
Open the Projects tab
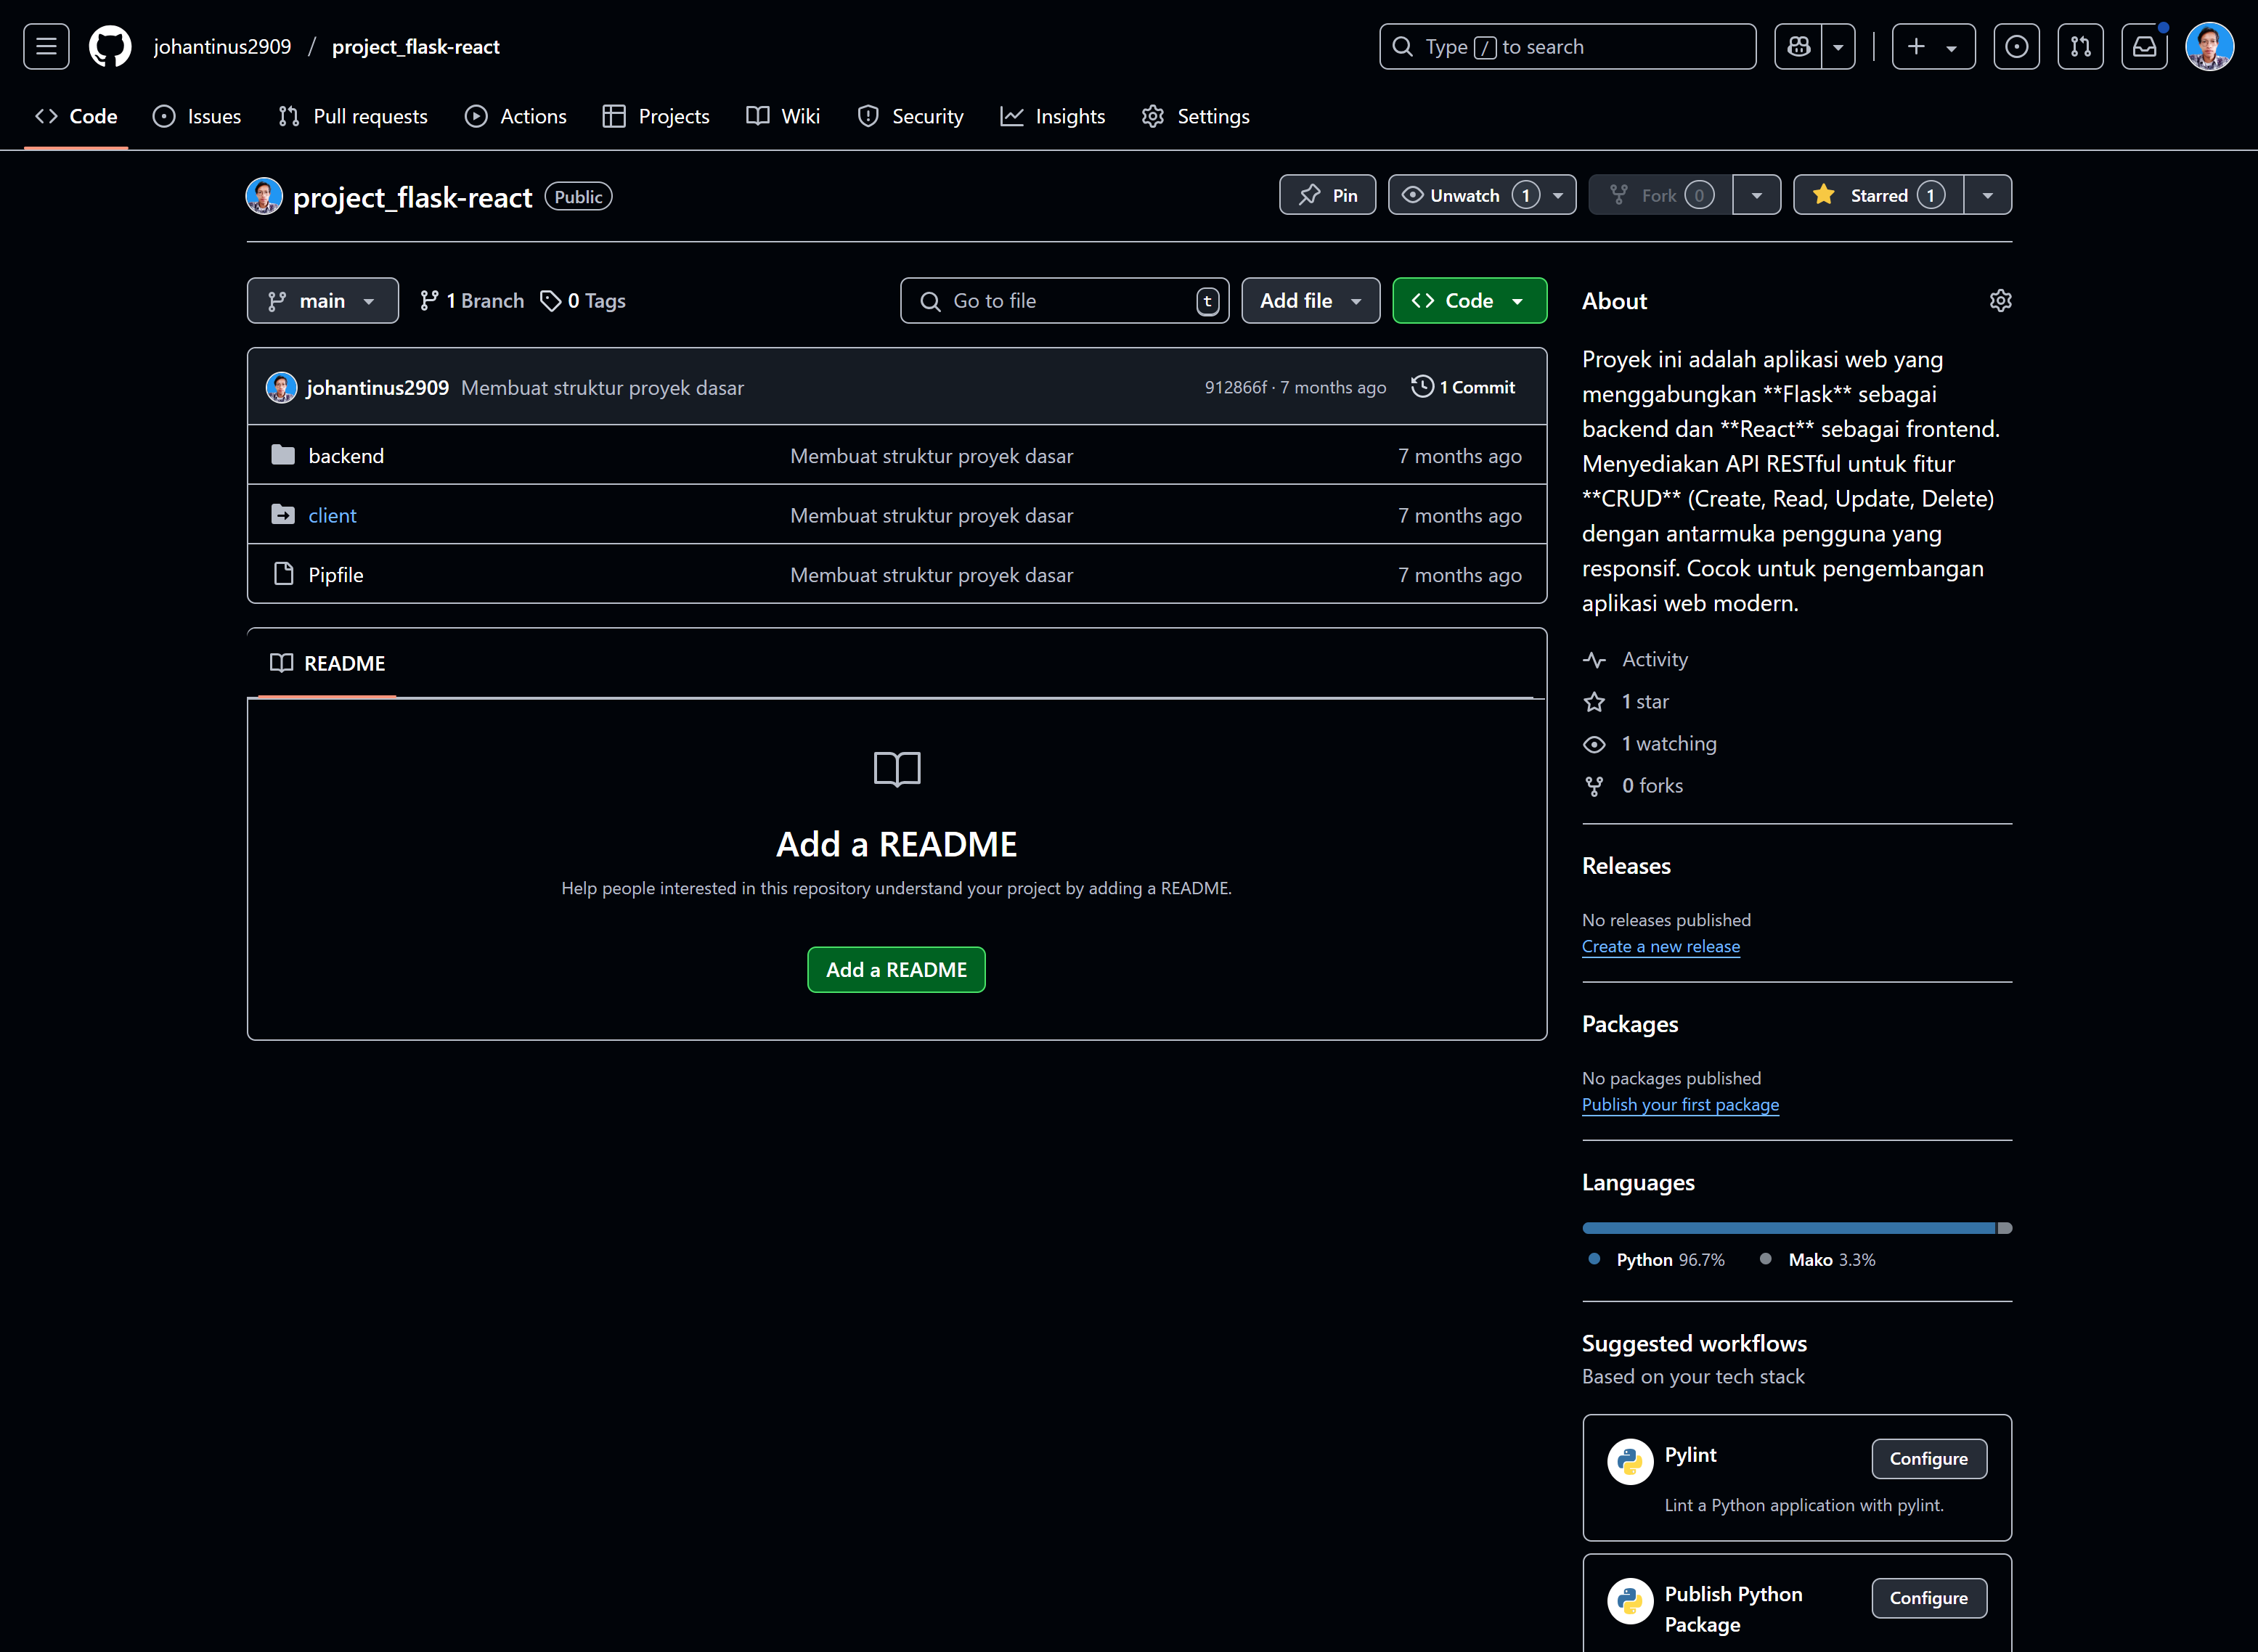point(656,116)
